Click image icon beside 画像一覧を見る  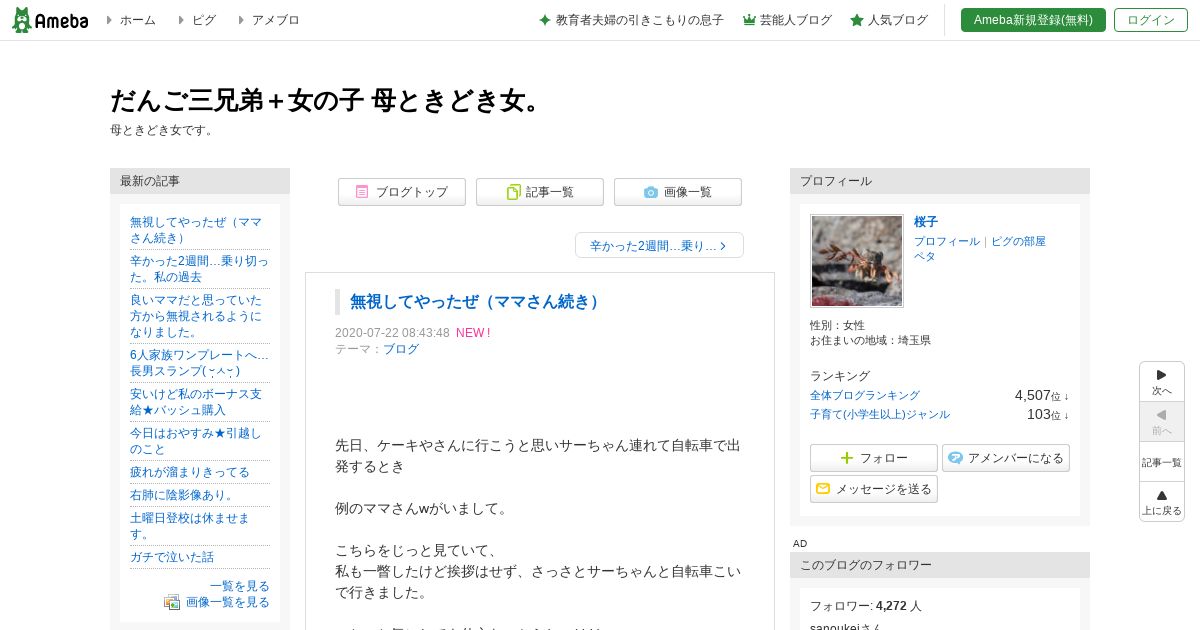click(x=172, y=602)
